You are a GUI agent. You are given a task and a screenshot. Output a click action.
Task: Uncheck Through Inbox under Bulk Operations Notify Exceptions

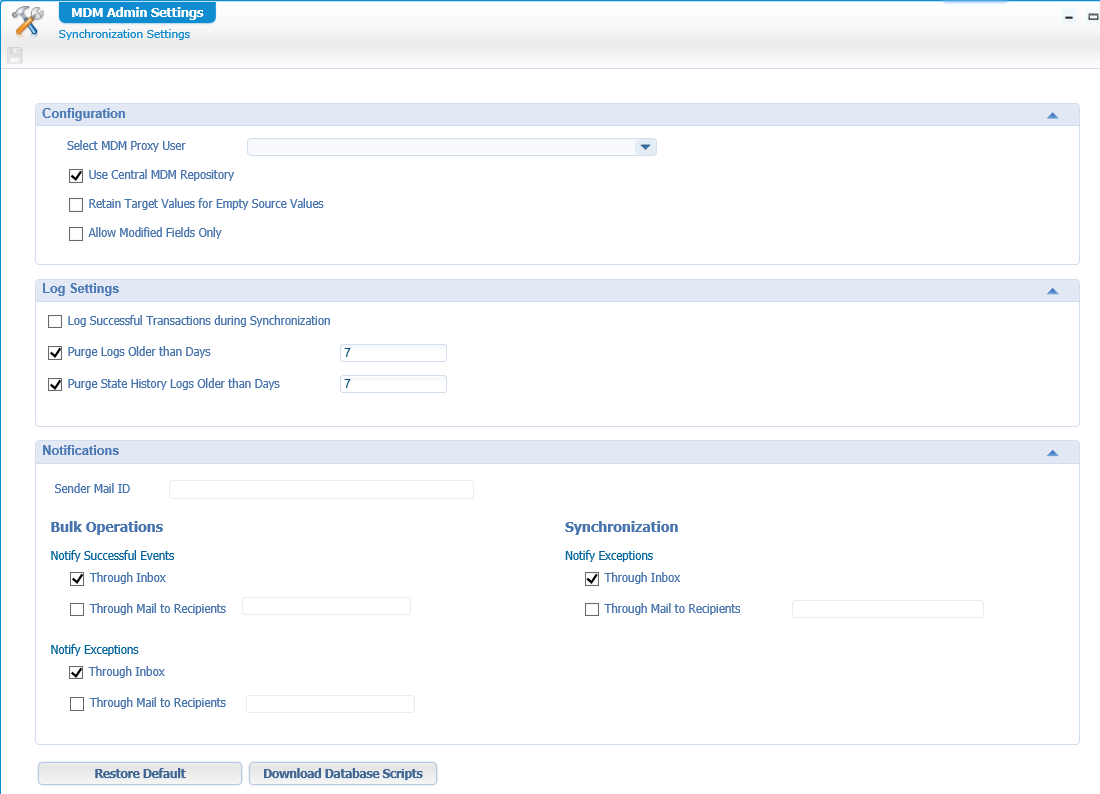click(76, 673)
